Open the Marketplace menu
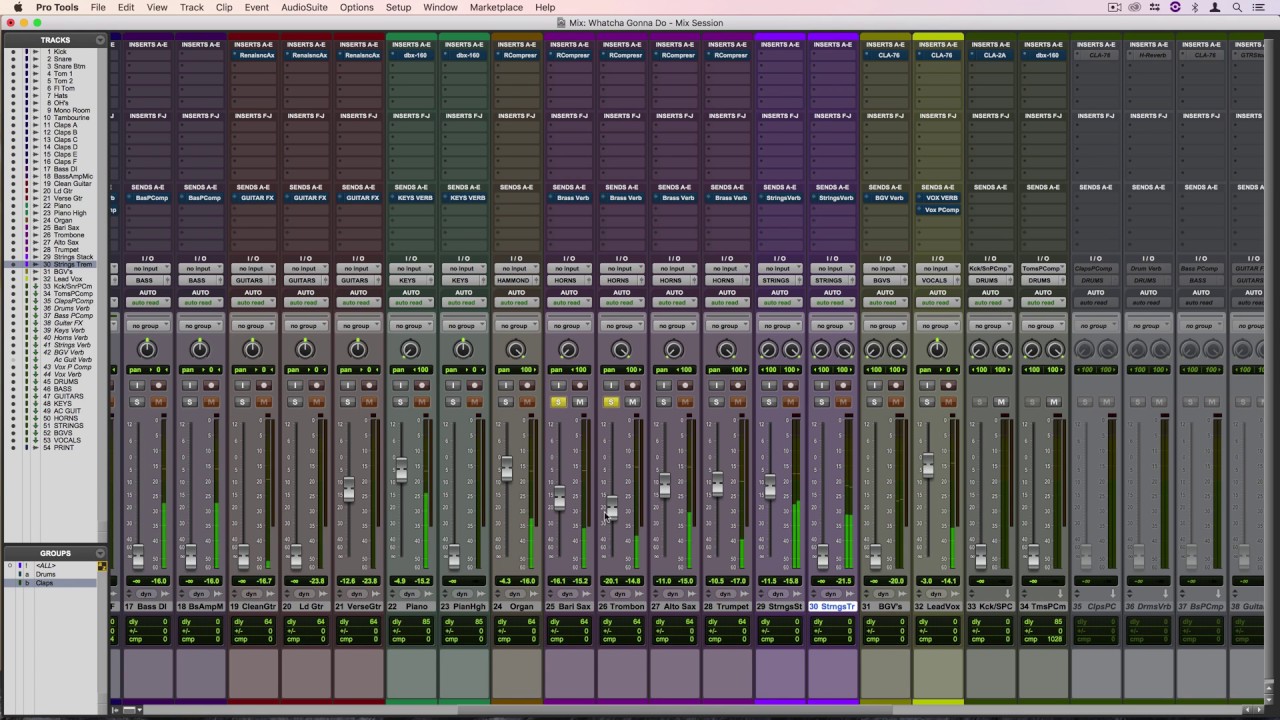The image size is (1280, 720). tap(496, 7)
